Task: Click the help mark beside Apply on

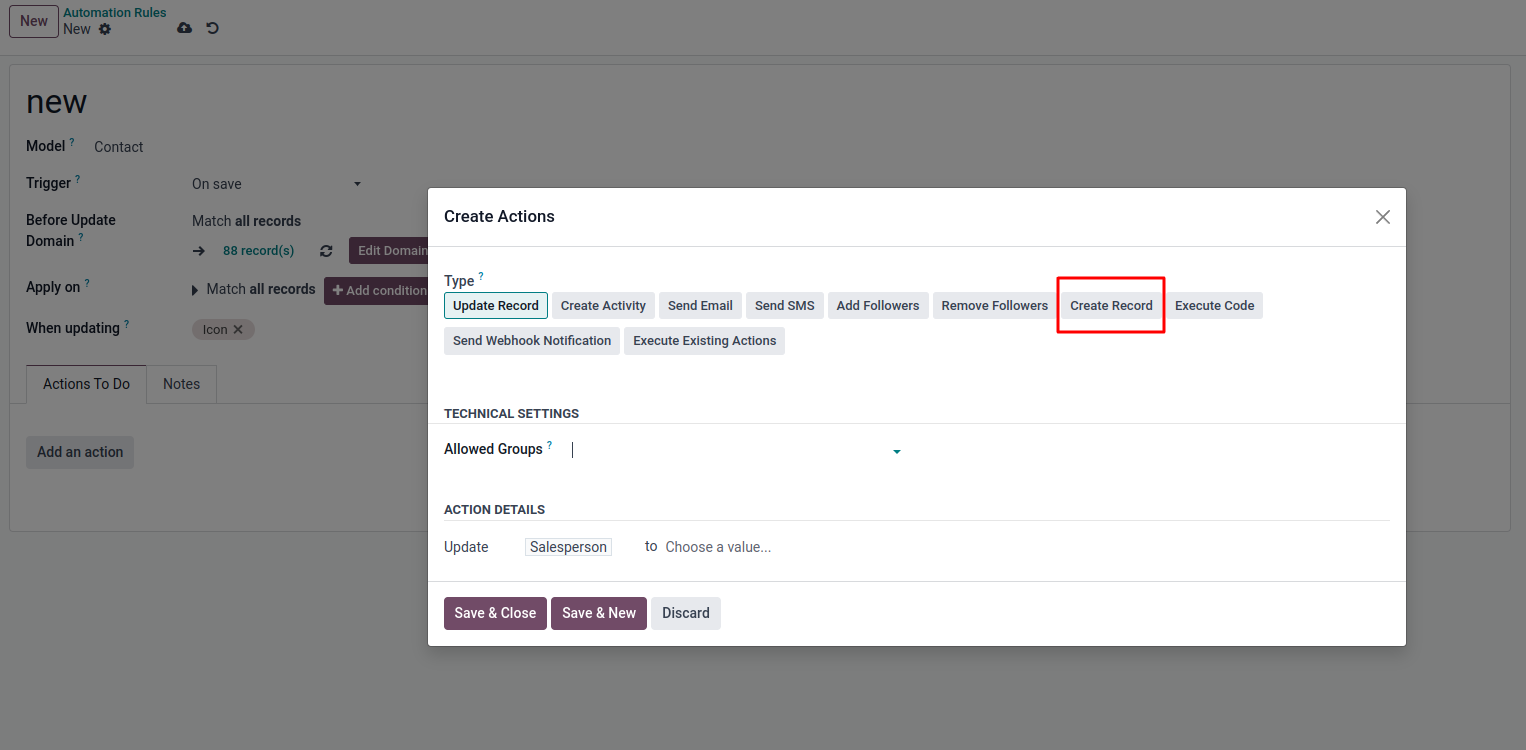Action: 87,283
